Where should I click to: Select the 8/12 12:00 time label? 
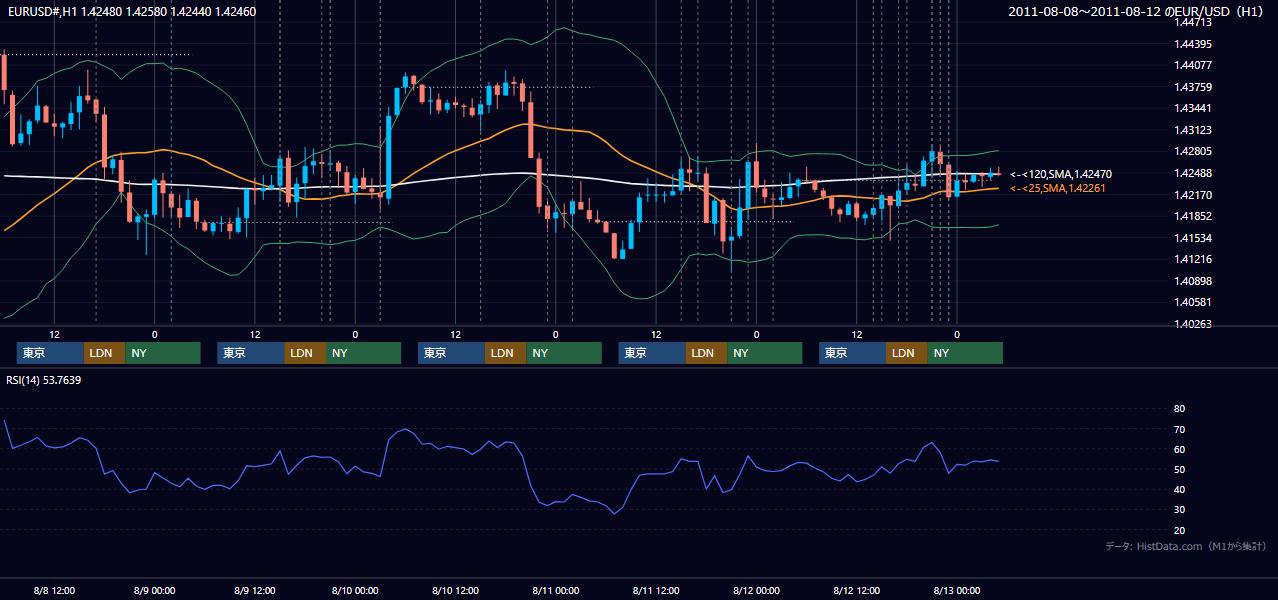pos(856,590)
